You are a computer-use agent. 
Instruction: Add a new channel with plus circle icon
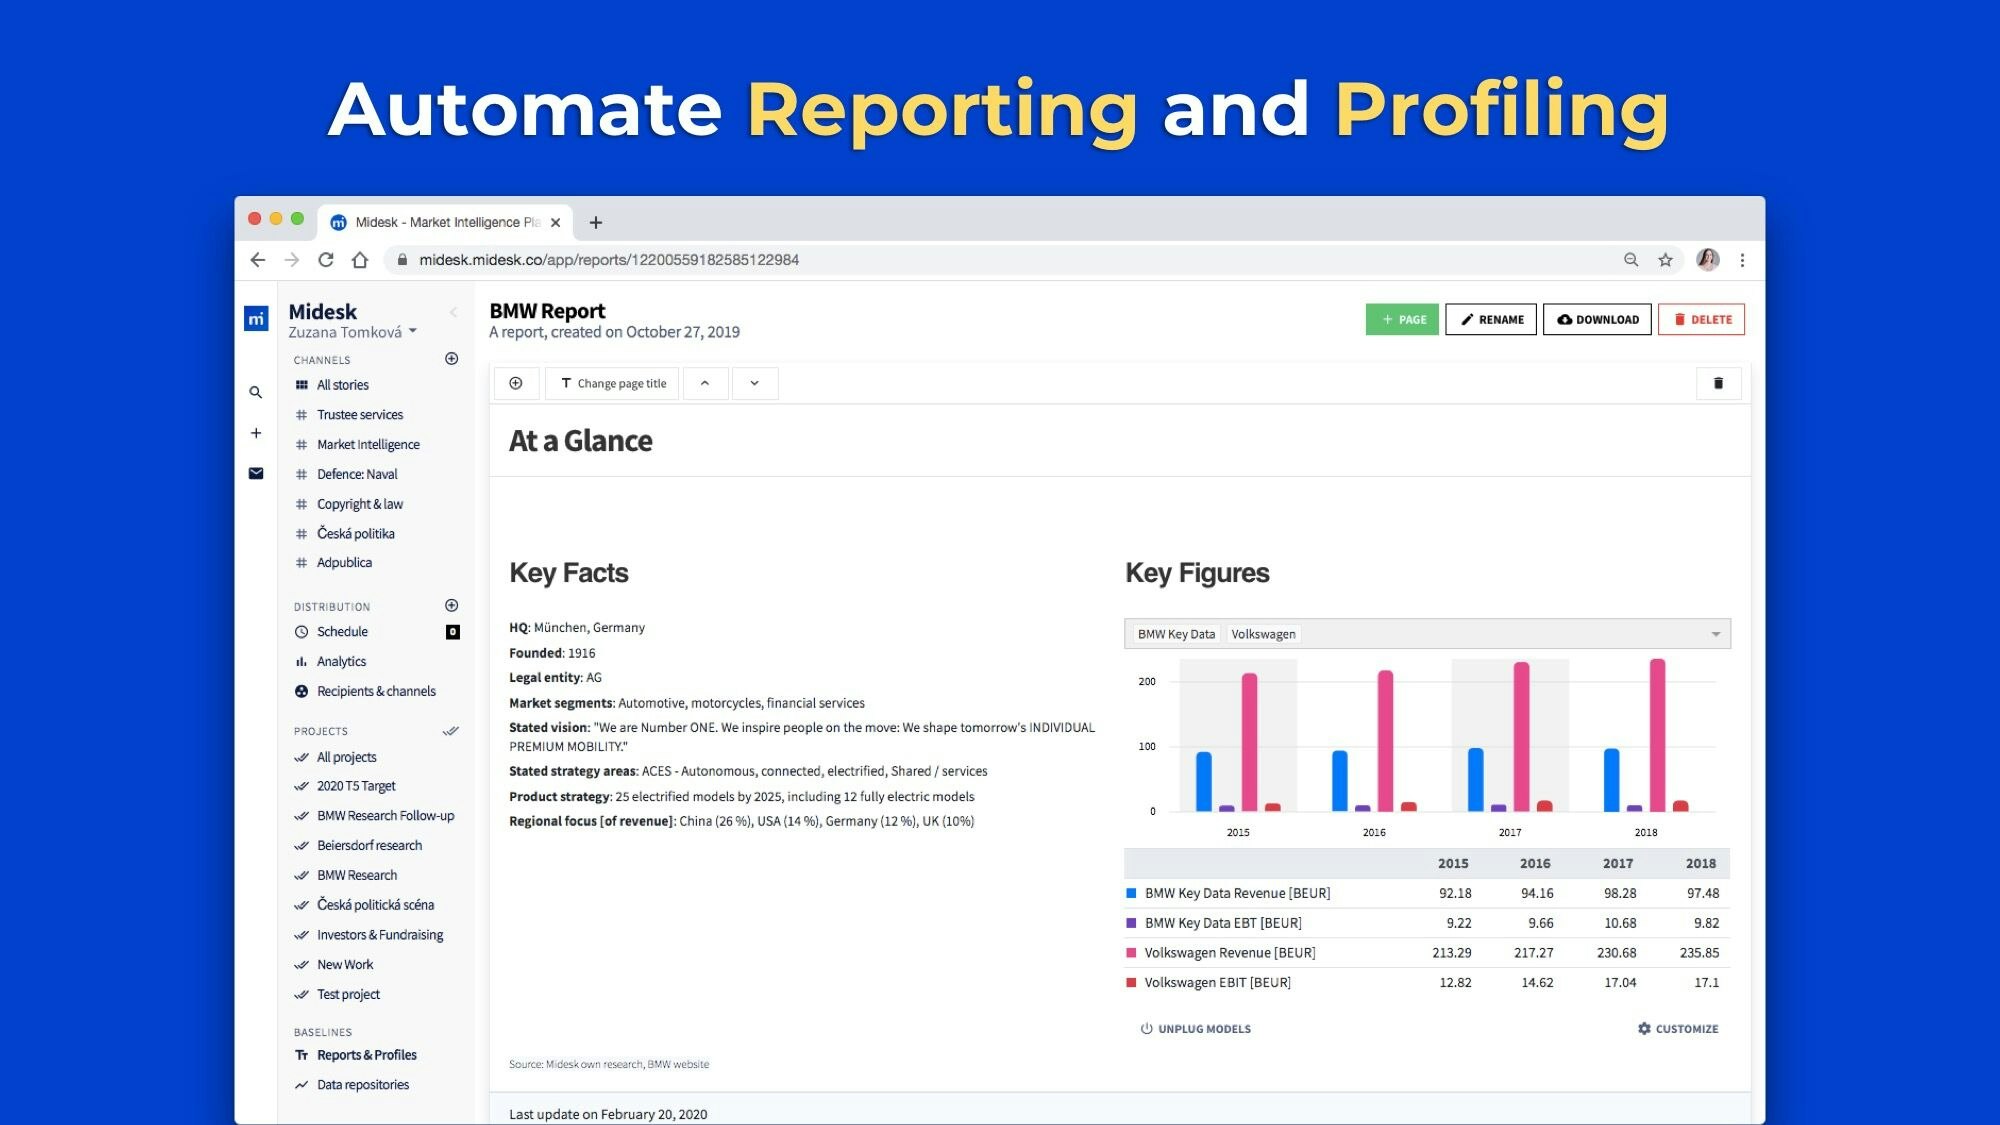451,359
